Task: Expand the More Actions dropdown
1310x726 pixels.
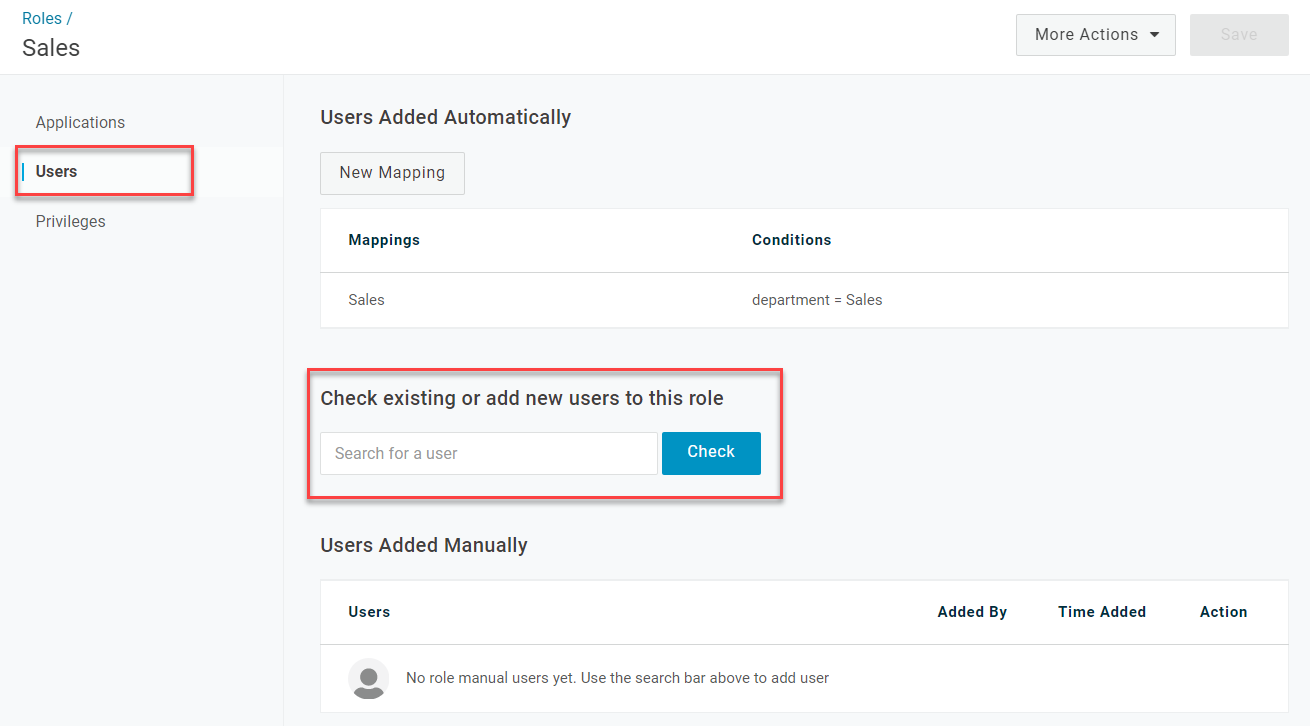Action: 1096,35
